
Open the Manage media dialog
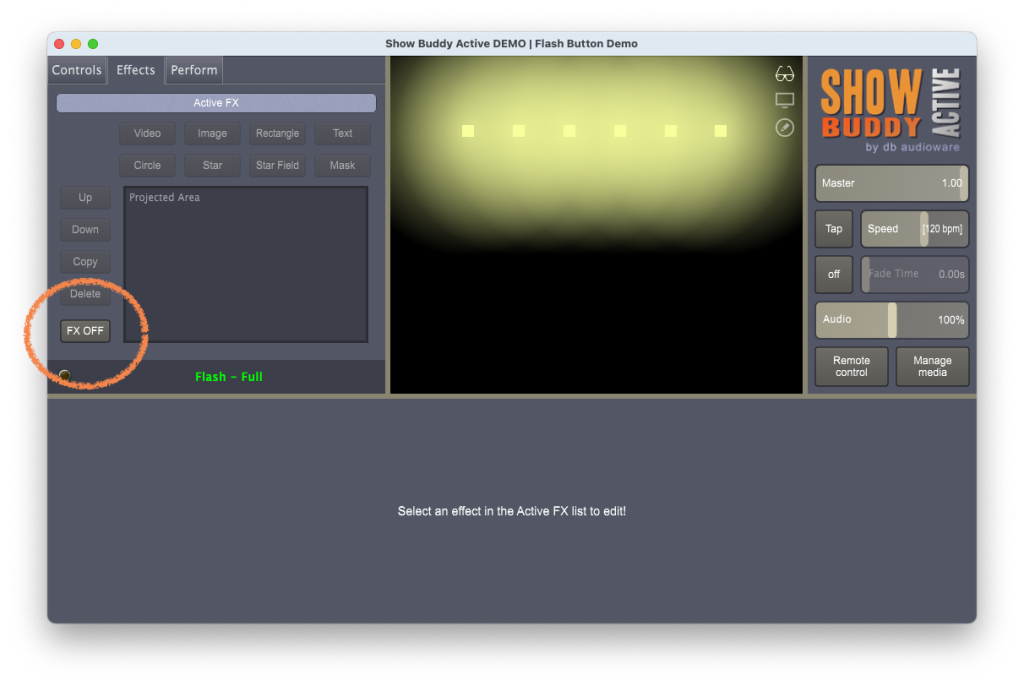(932, 366)
